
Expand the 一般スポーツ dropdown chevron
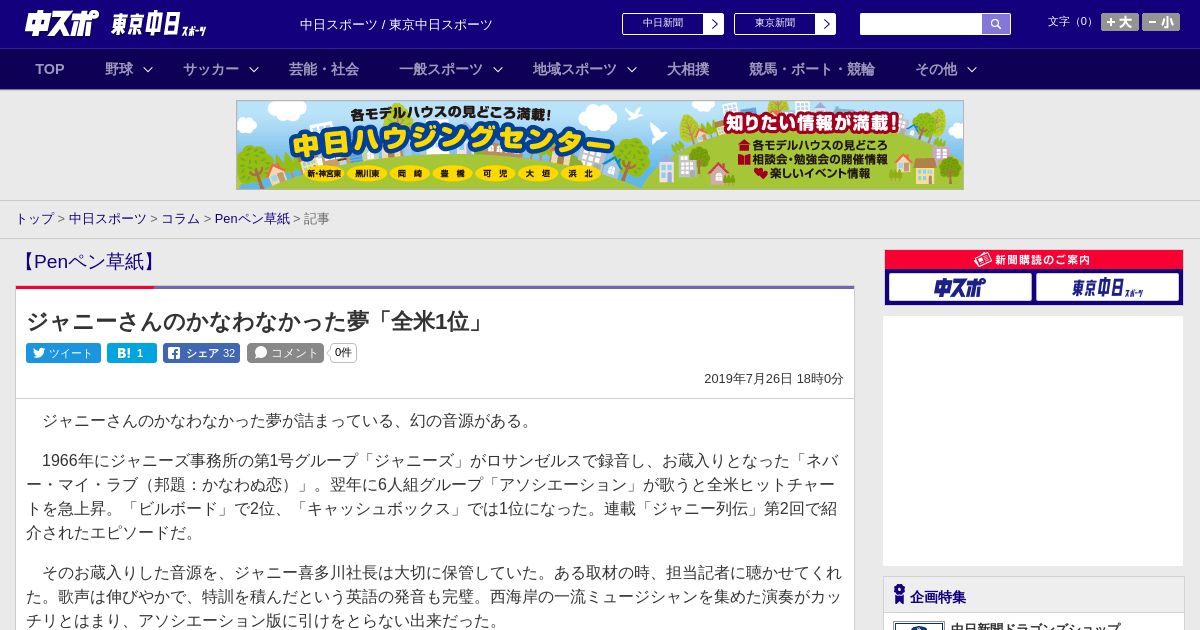pyautogui.click(x=498, y=69)
